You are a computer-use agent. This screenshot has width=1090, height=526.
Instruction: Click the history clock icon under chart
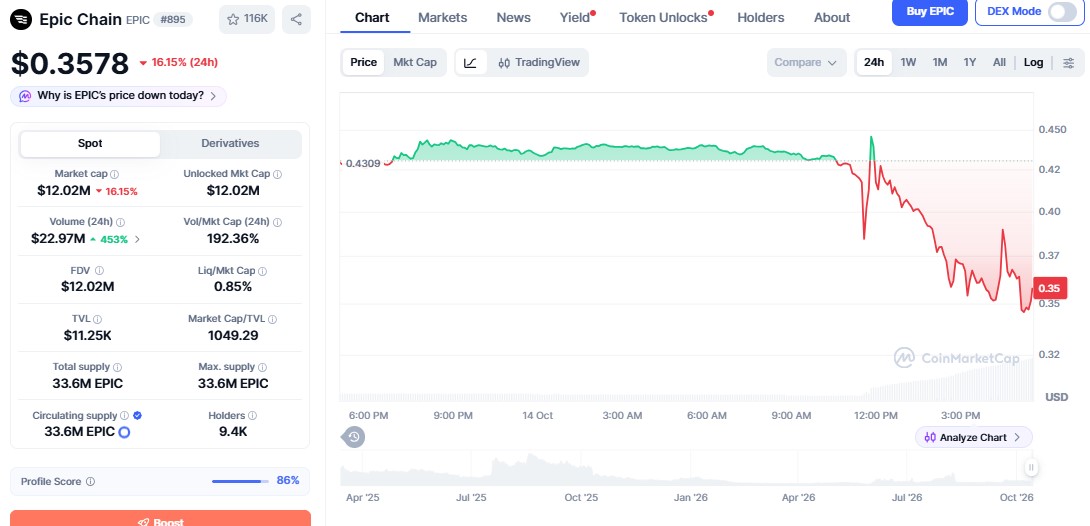353,437
